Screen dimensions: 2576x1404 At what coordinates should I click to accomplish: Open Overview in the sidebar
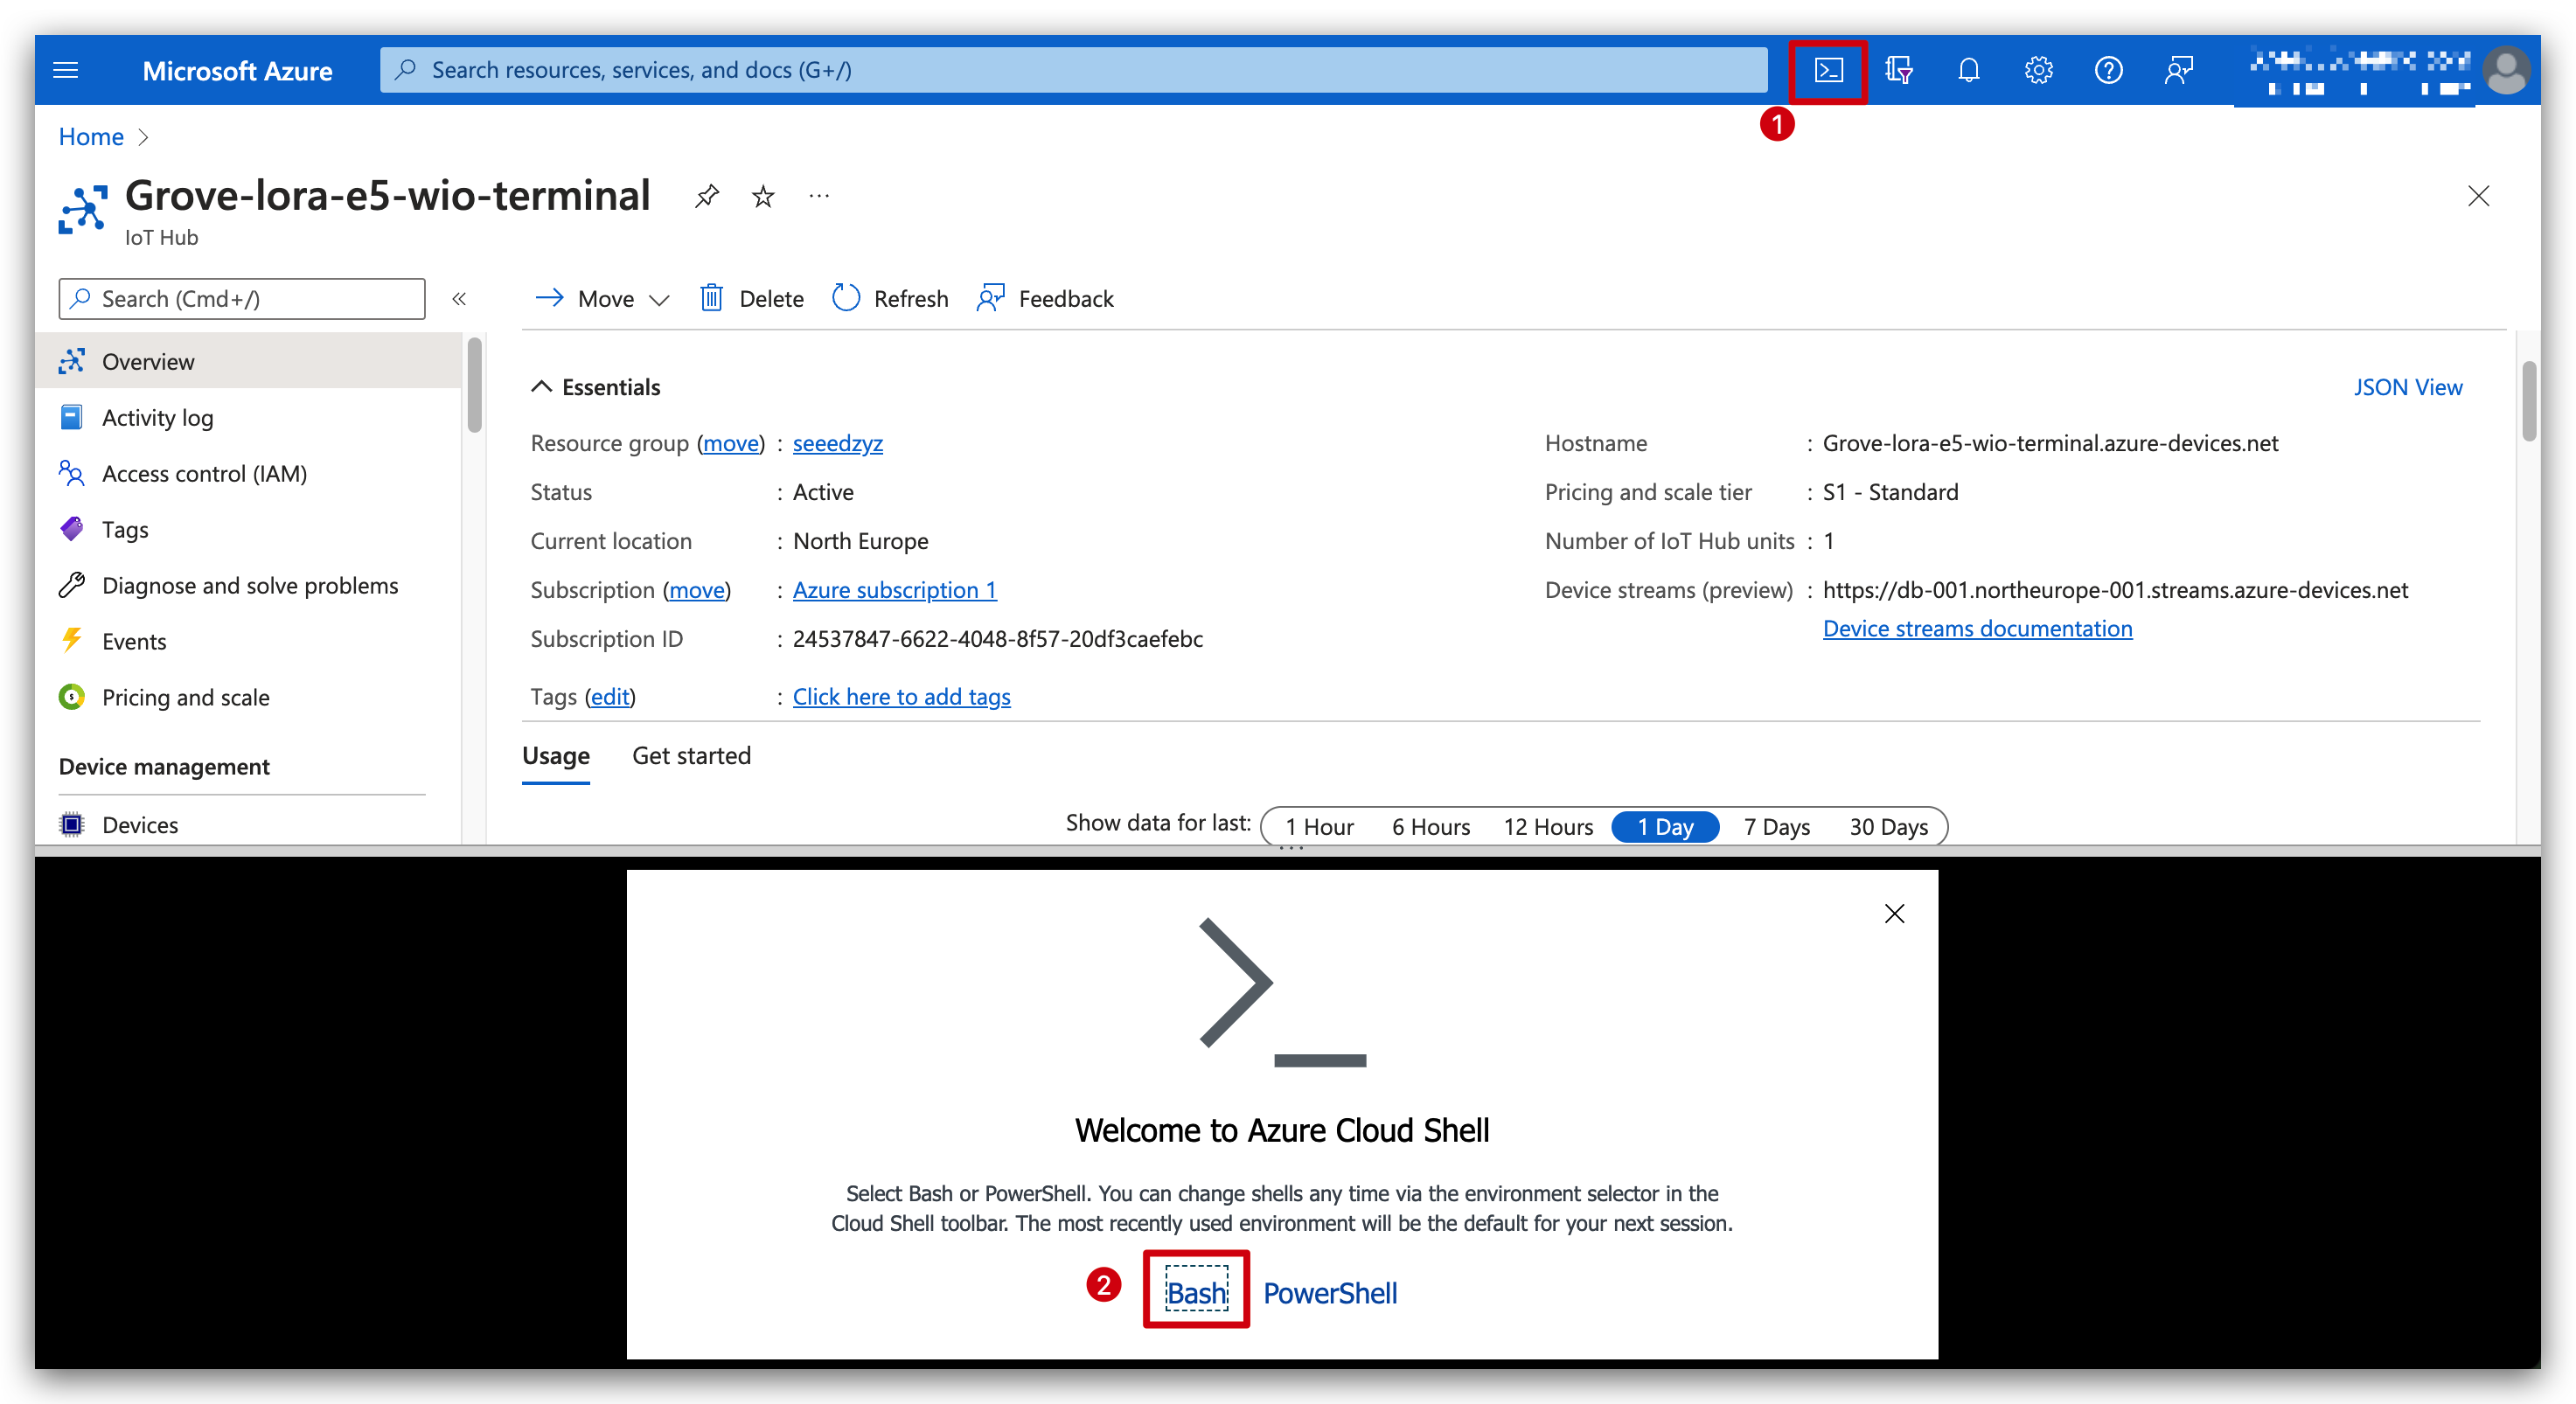(250, 361)
